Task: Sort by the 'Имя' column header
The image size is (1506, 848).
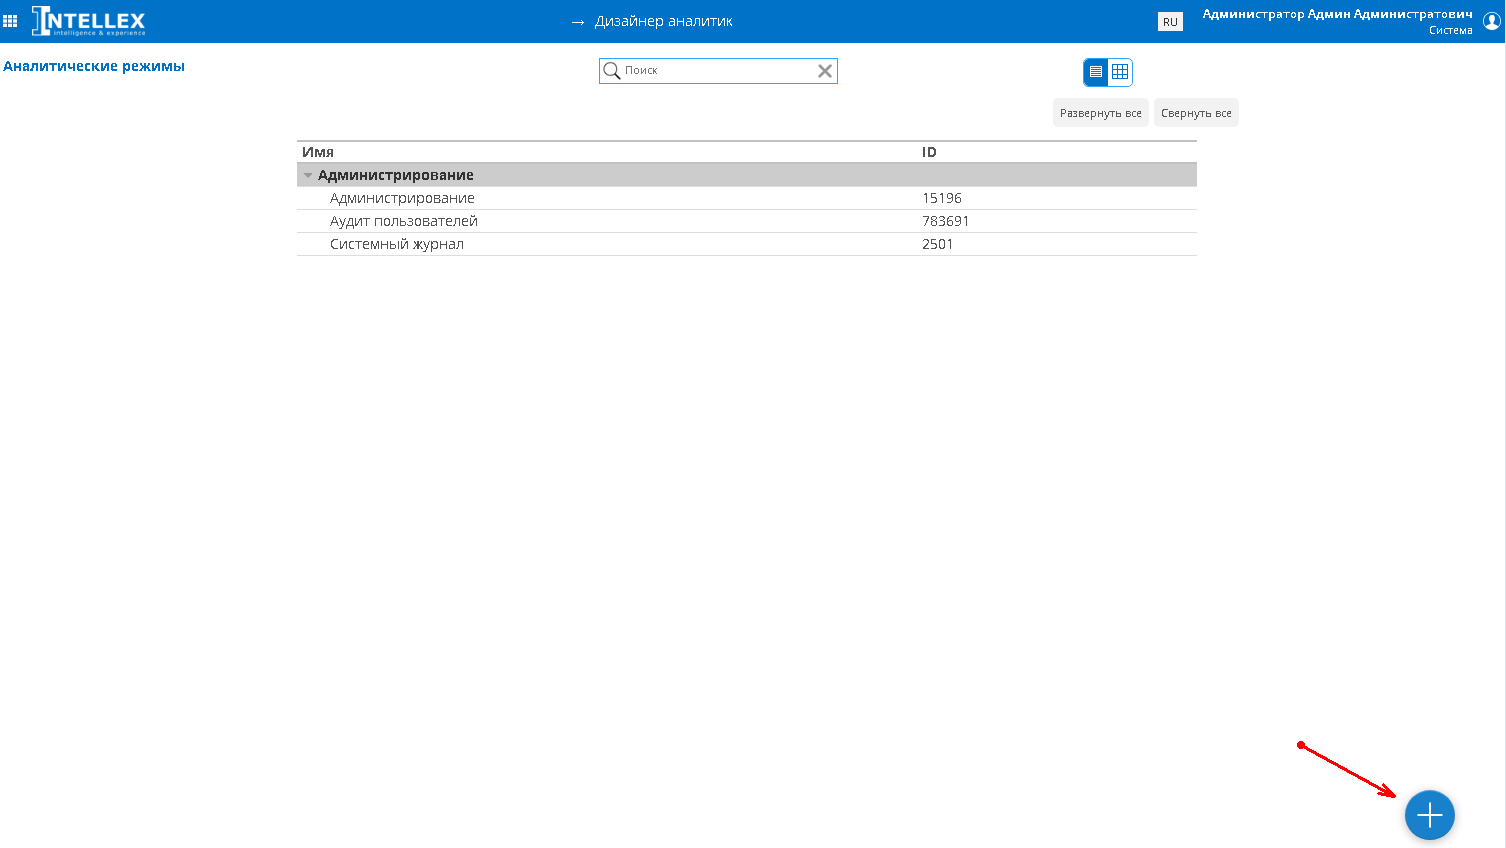Action: (318, 152)
